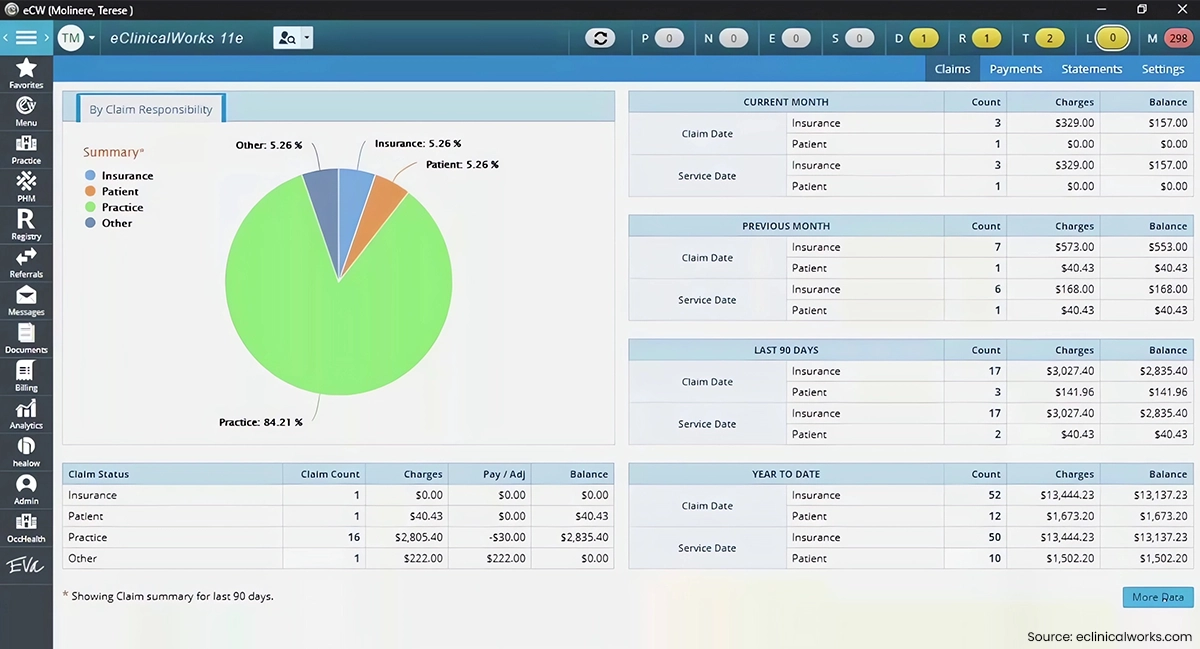Image resolution: width=1200 pixels, height=649 pixels.
Task: Click the TM user avatar
Action: [70, 38]
